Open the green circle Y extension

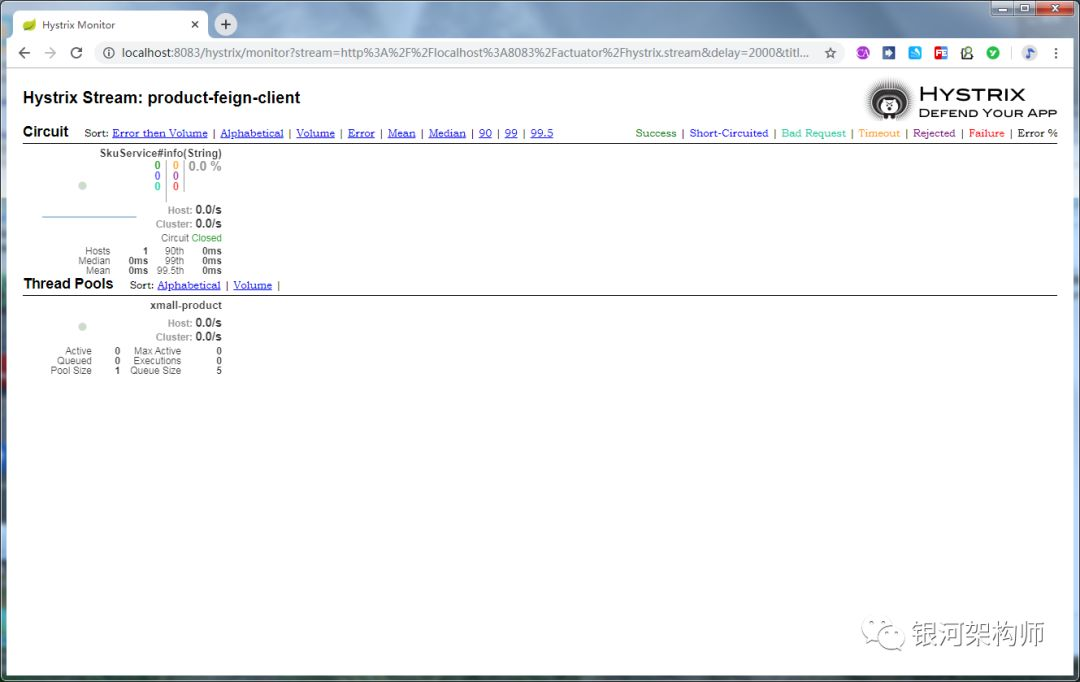[x=993, y=53]
